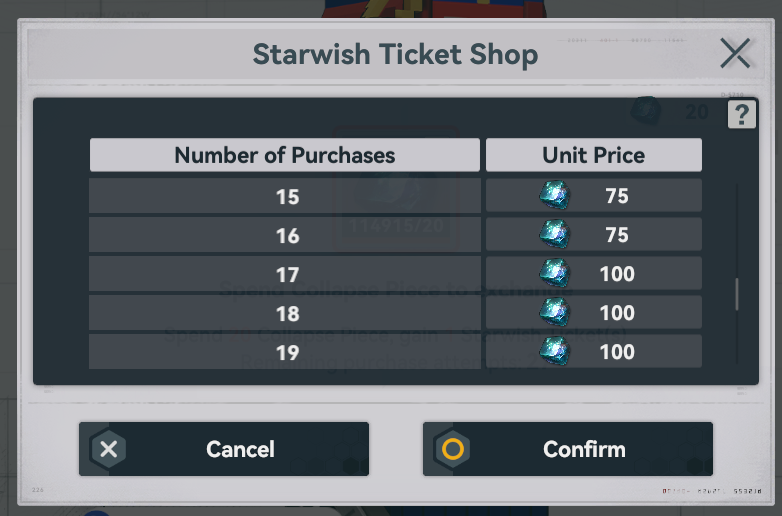
Task: Click the collapse piece icon in row 18
Action: click(554, 312)
